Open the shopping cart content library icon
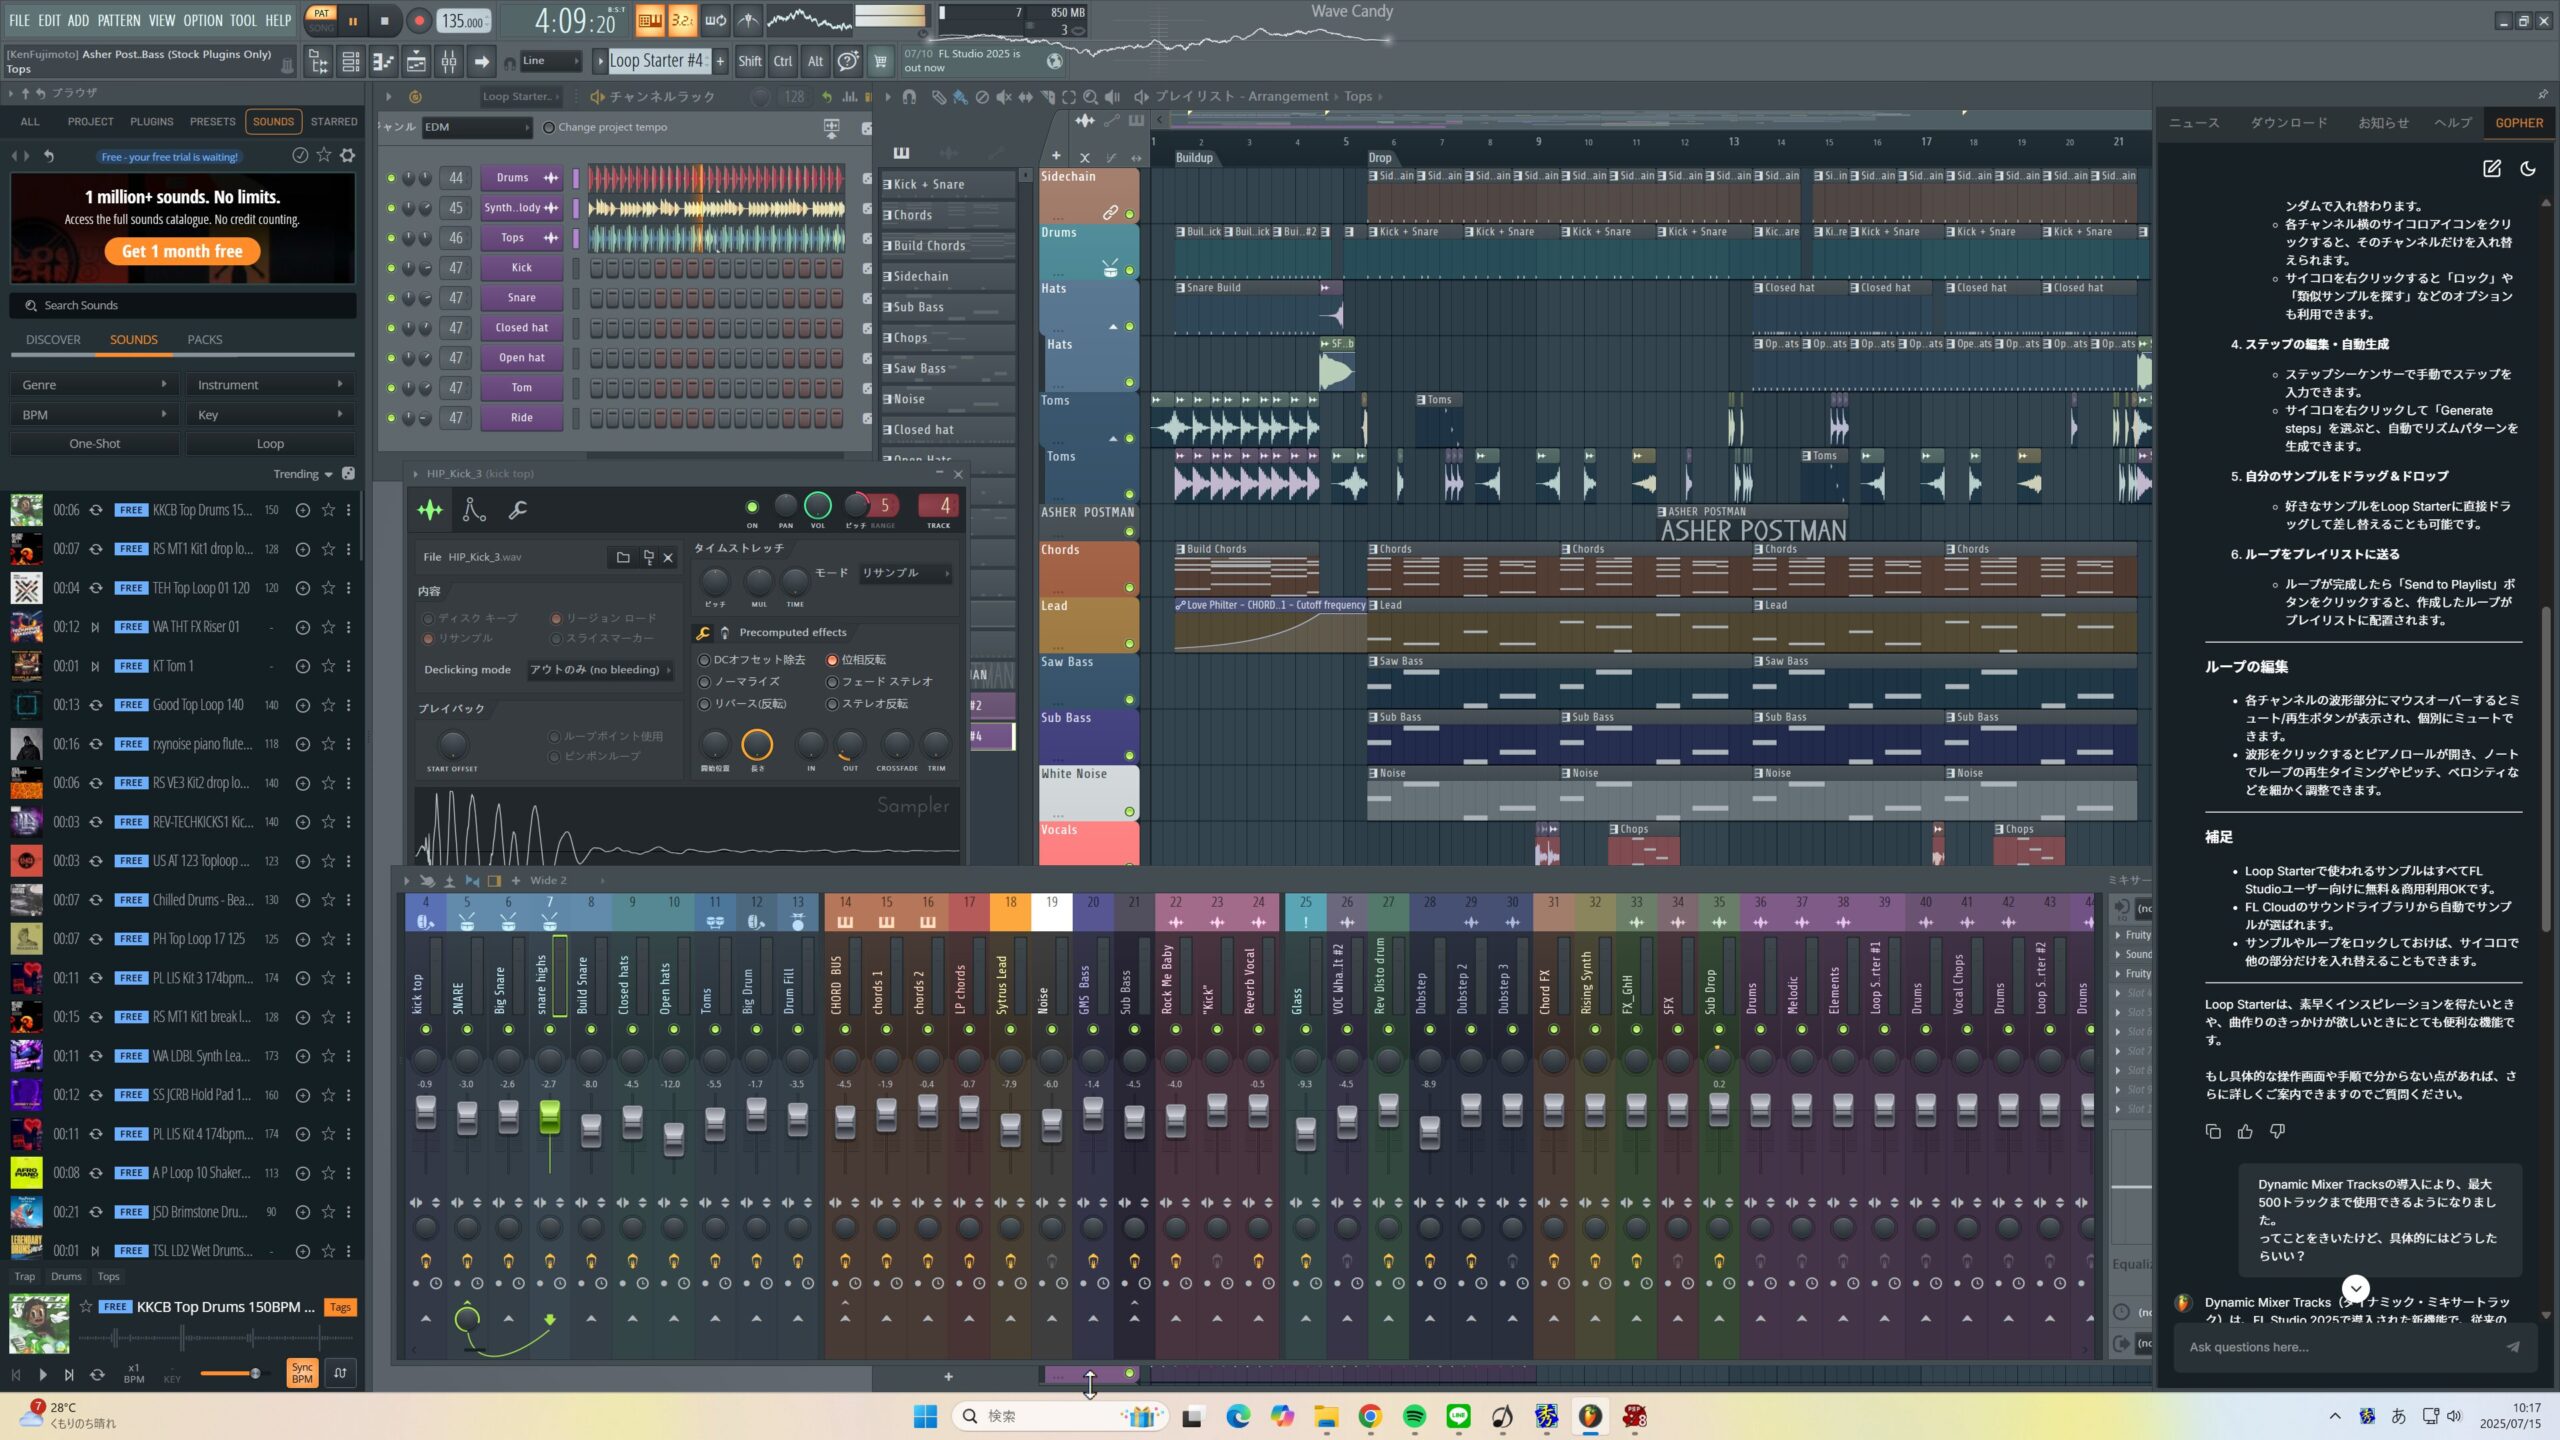 coord(880,61)
